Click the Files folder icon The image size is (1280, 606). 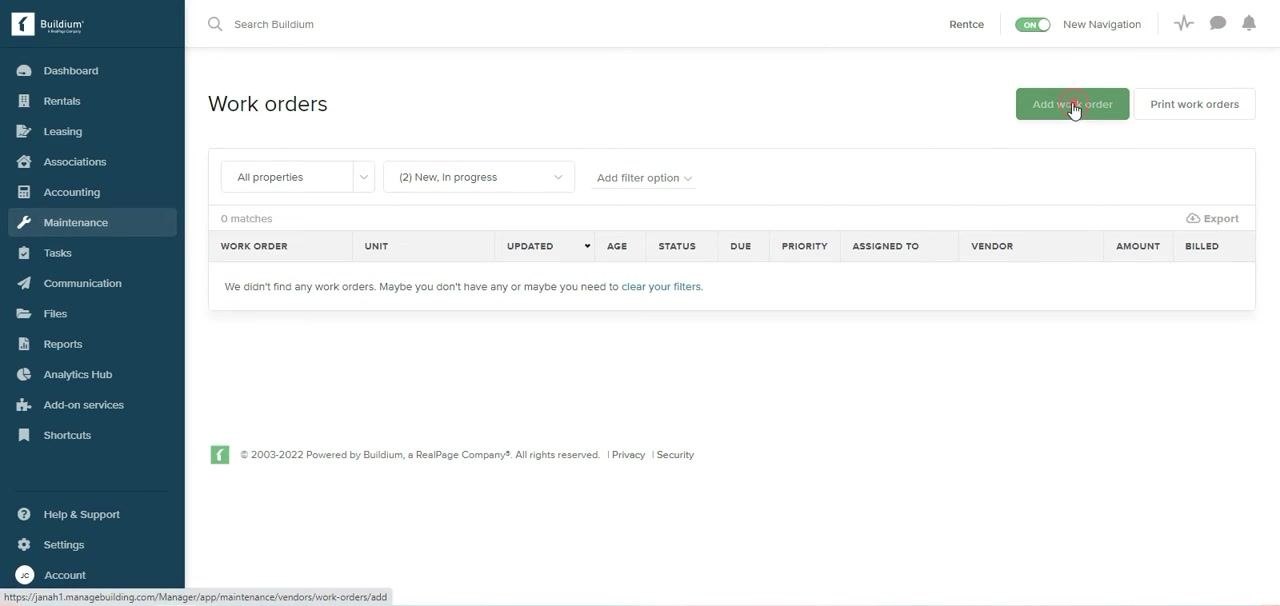coord(24,314)
